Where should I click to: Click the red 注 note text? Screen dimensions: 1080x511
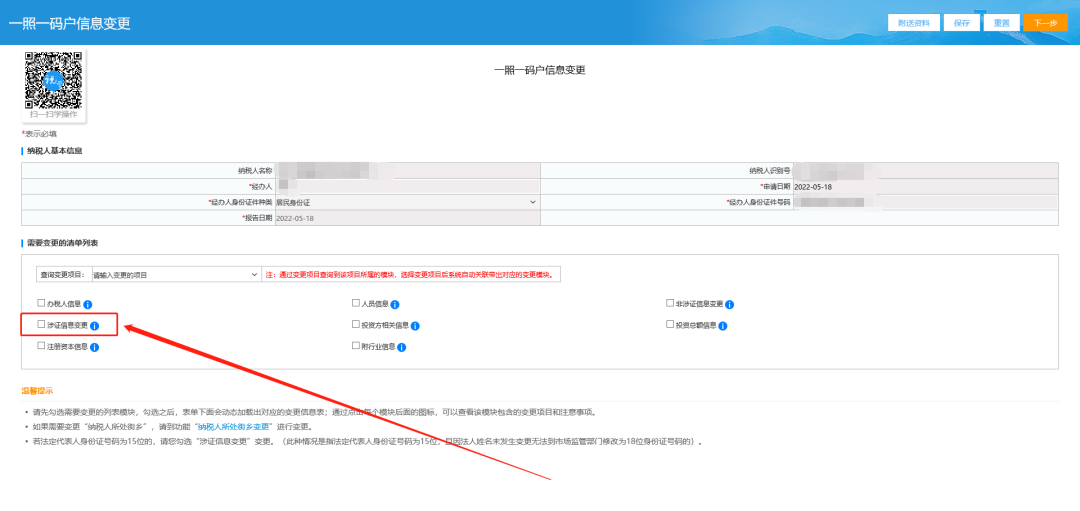tap(411, 275)
